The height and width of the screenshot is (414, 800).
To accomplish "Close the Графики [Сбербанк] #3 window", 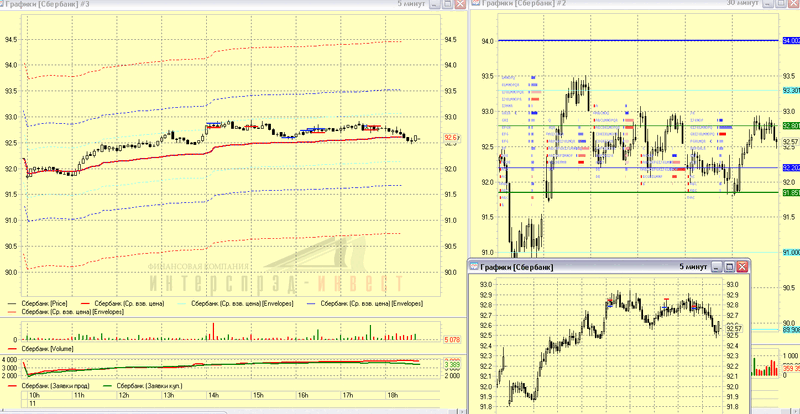I will point(460,4).
